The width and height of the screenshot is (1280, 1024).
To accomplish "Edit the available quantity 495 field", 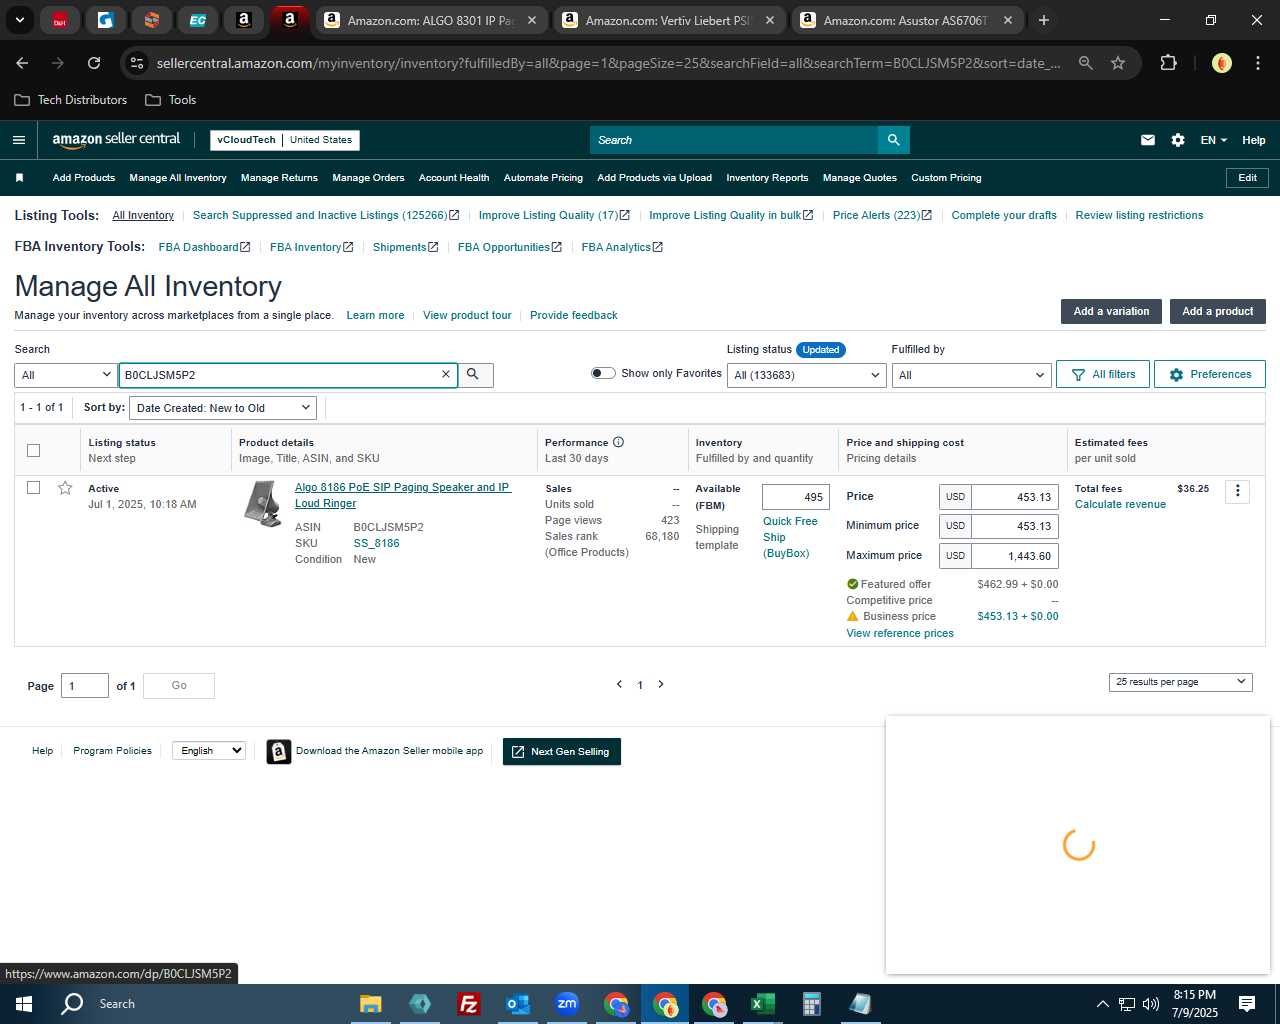I will tap(796, 497).
